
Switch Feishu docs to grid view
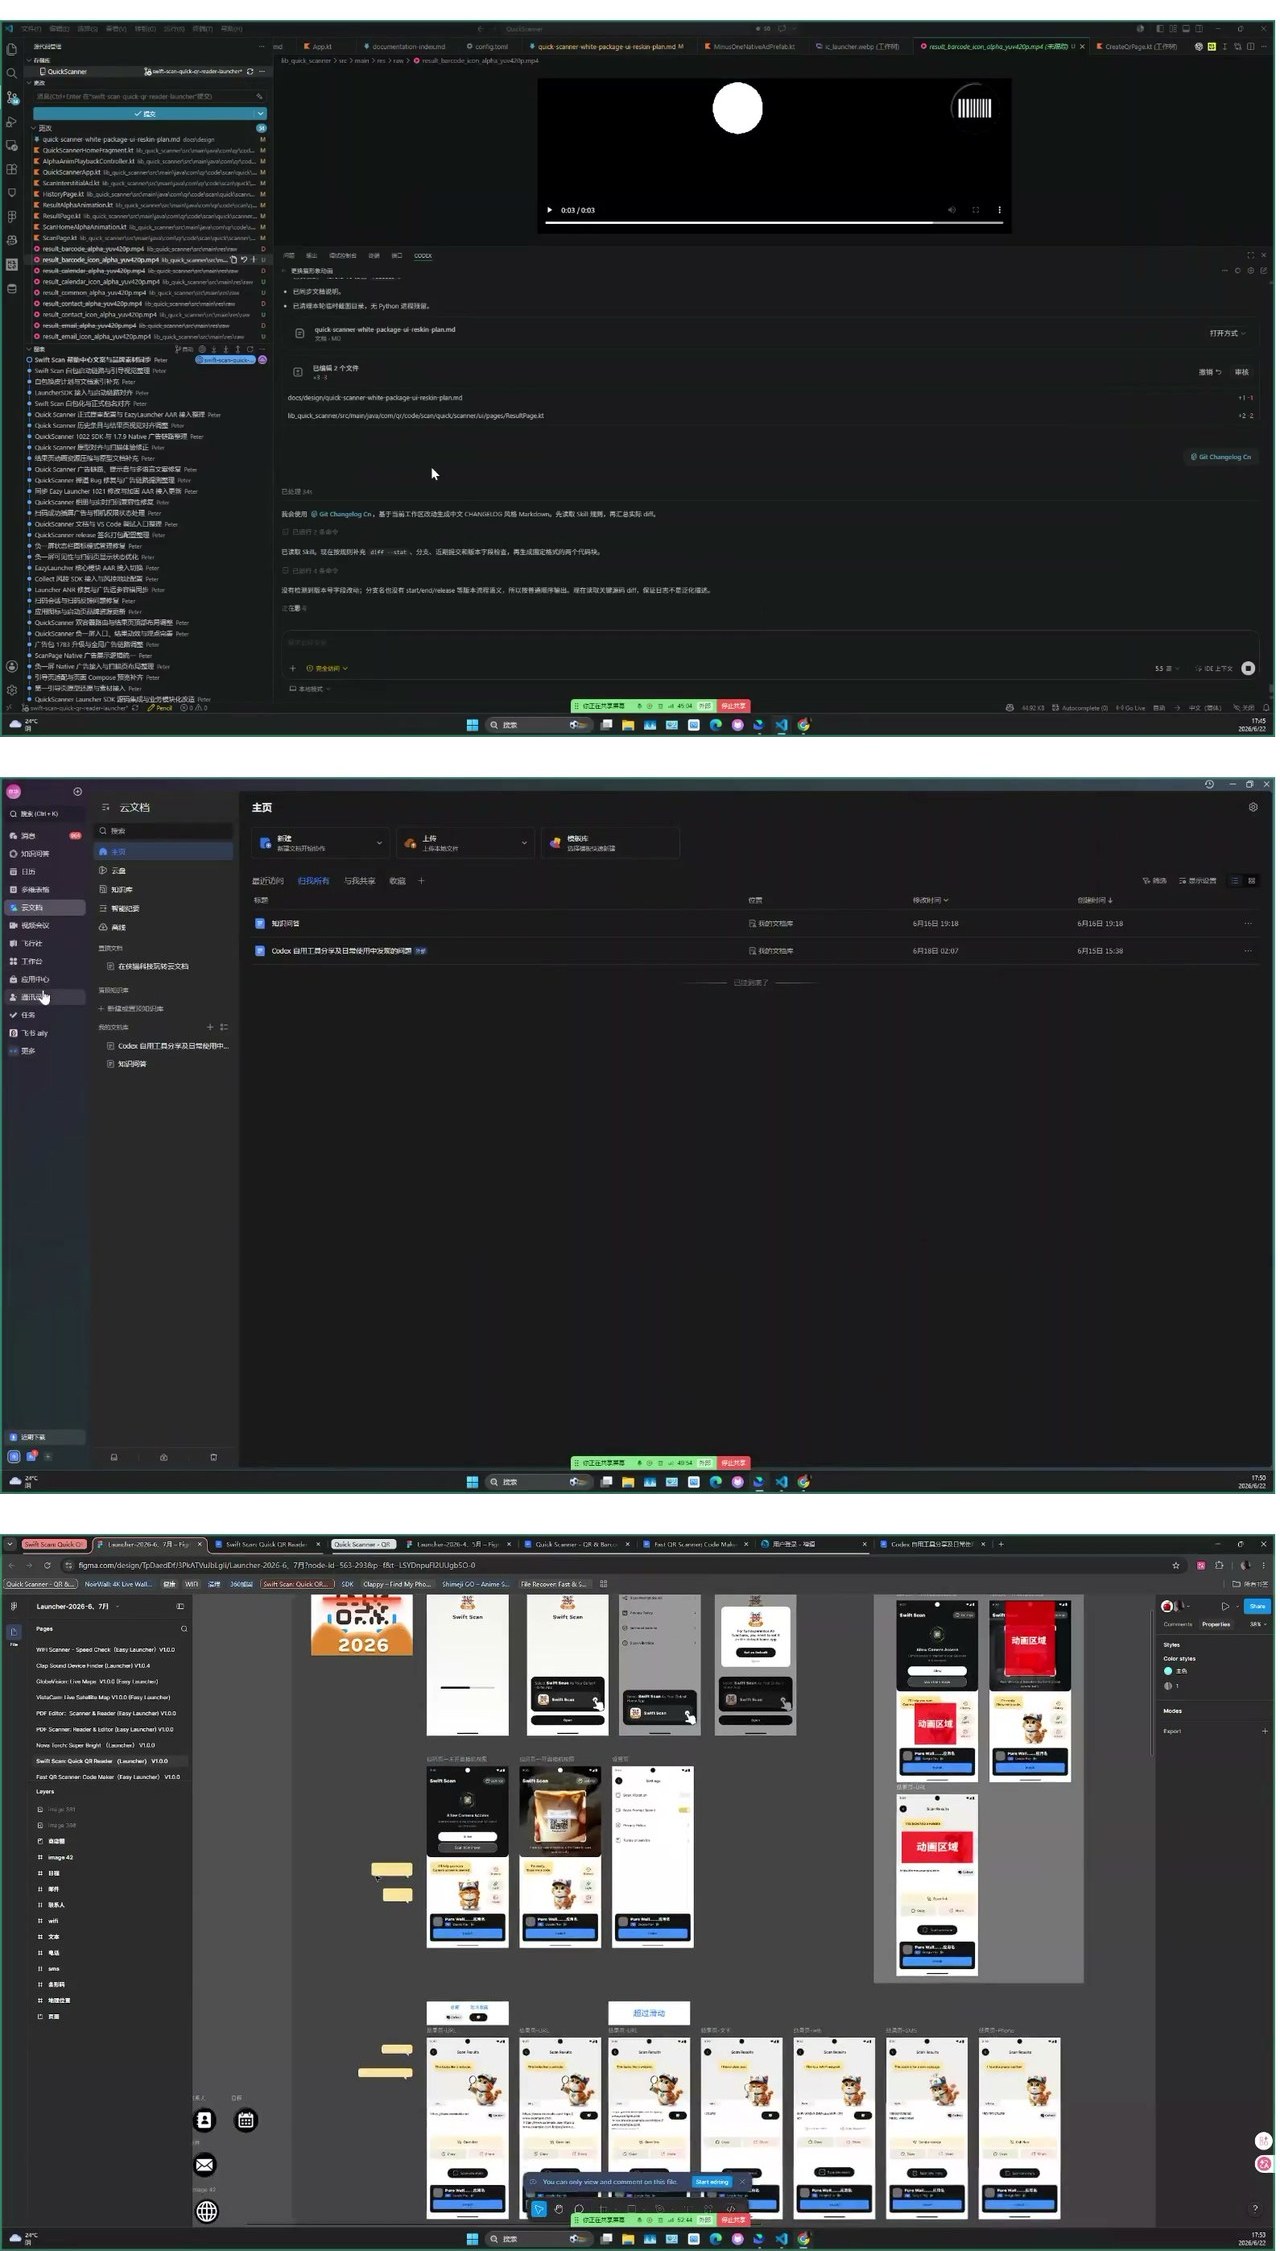(1251, 881)
